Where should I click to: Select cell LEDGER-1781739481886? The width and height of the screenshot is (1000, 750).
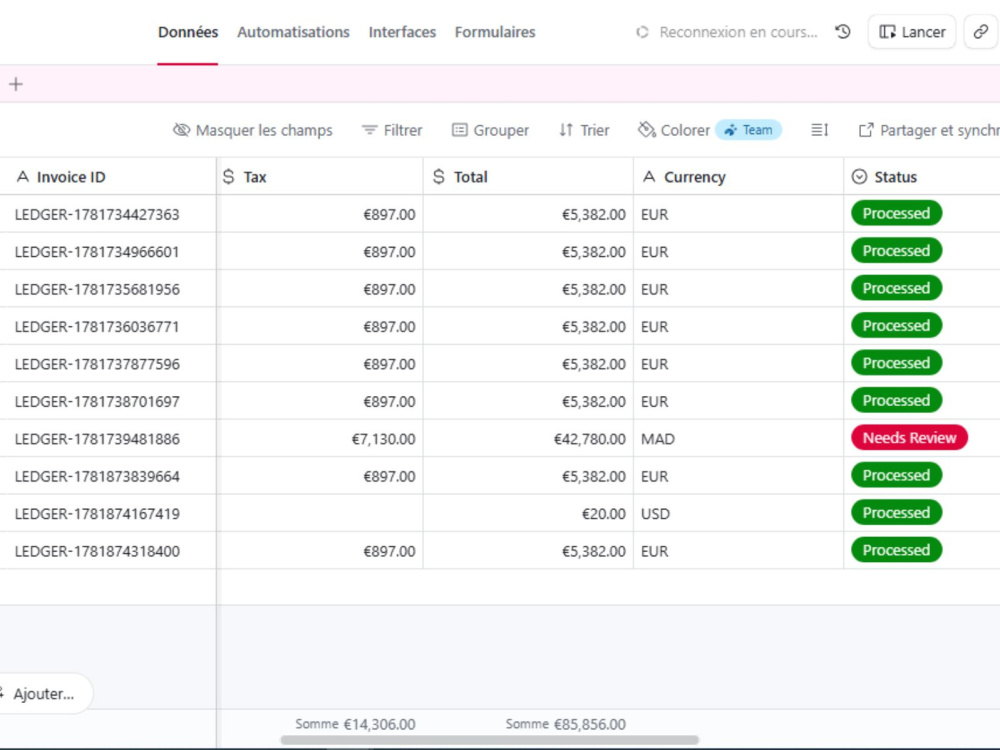click(108, 439)
